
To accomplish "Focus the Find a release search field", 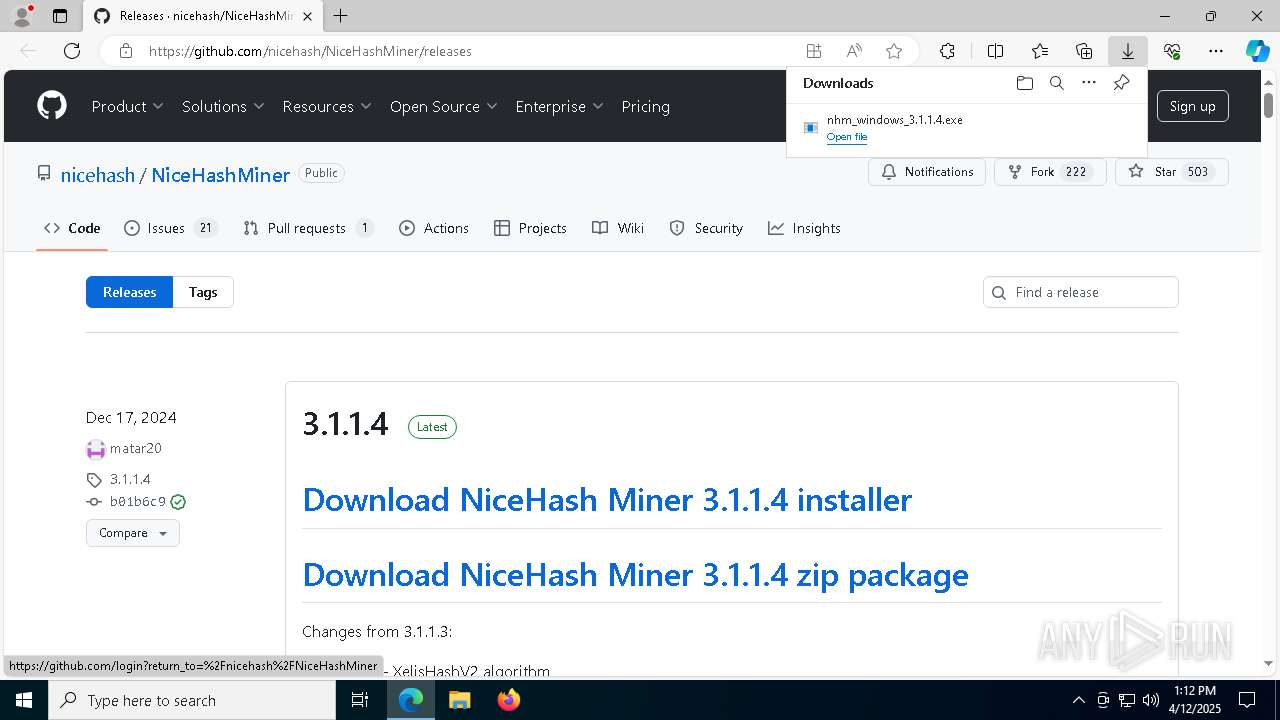I will [x=1081, y=292].
